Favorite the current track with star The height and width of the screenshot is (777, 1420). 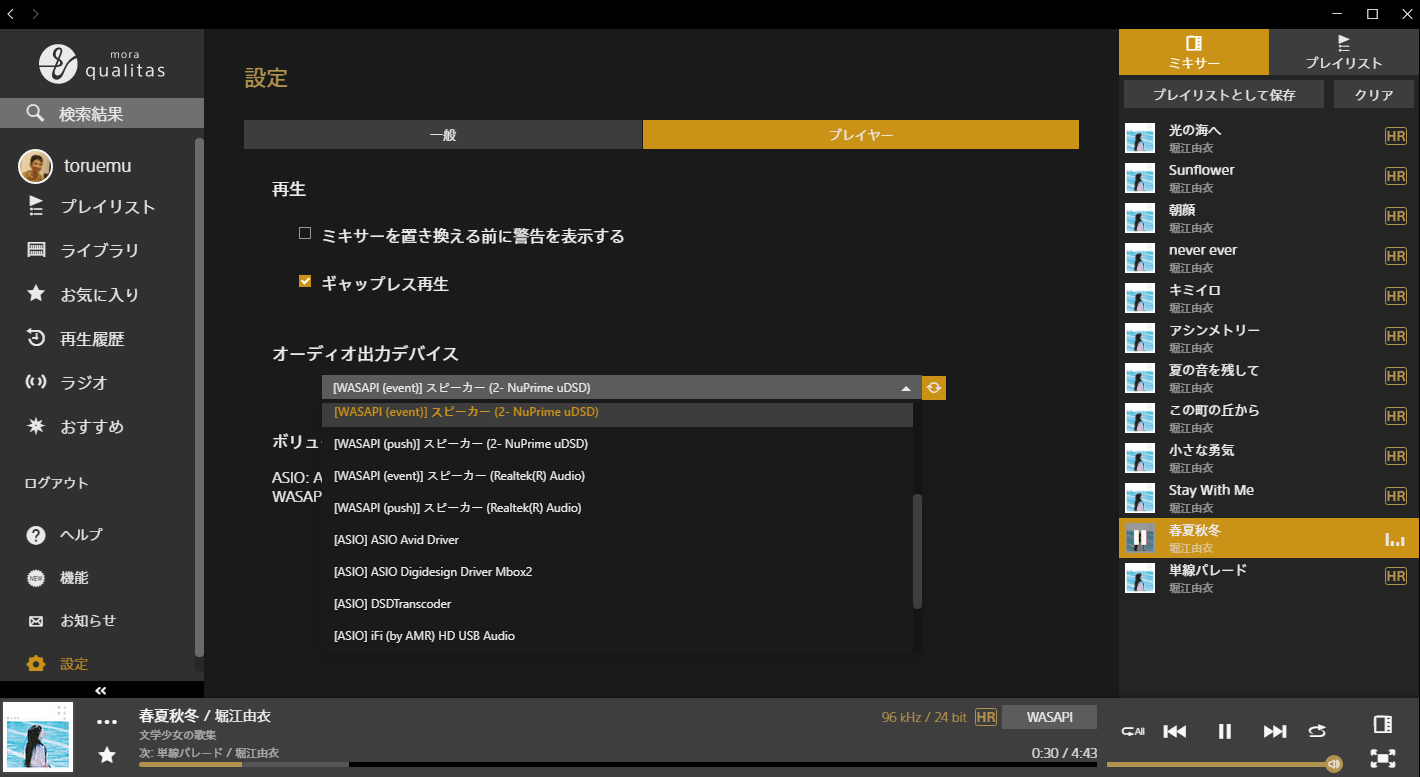tap(107, 755)
